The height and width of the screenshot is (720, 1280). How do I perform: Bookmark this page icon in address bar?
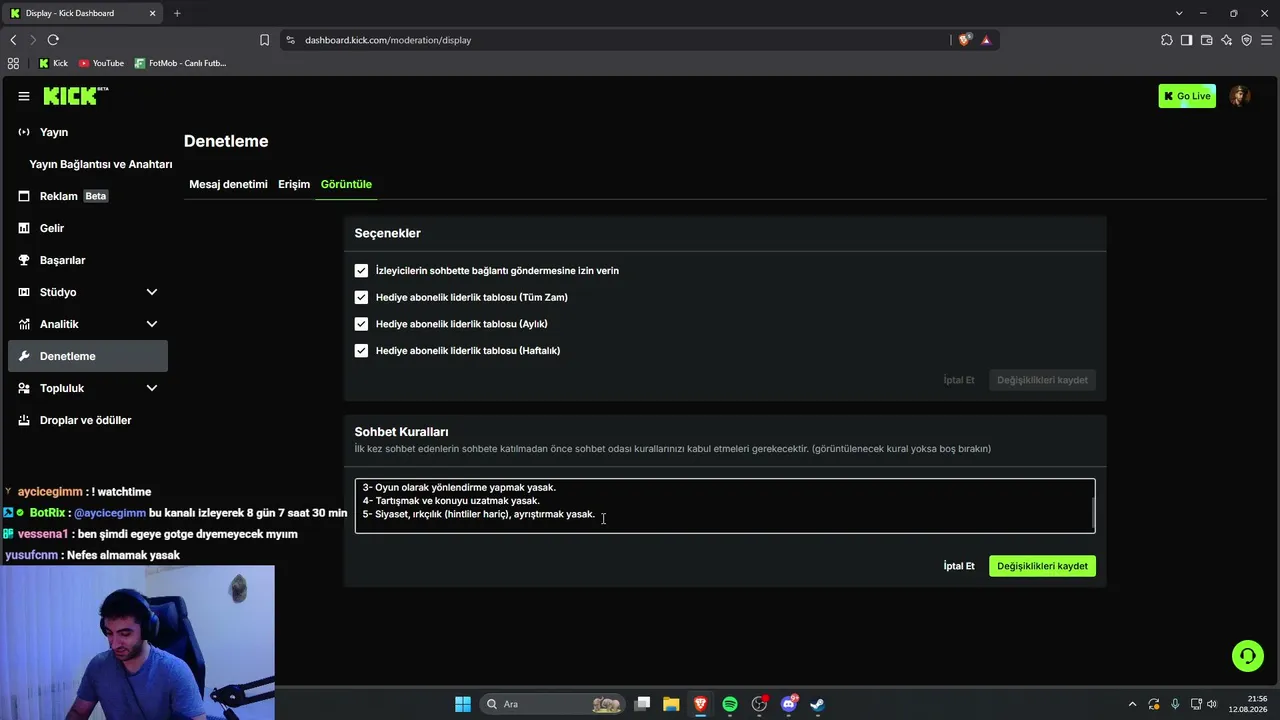pyautogui.click(x=264, y=40)
